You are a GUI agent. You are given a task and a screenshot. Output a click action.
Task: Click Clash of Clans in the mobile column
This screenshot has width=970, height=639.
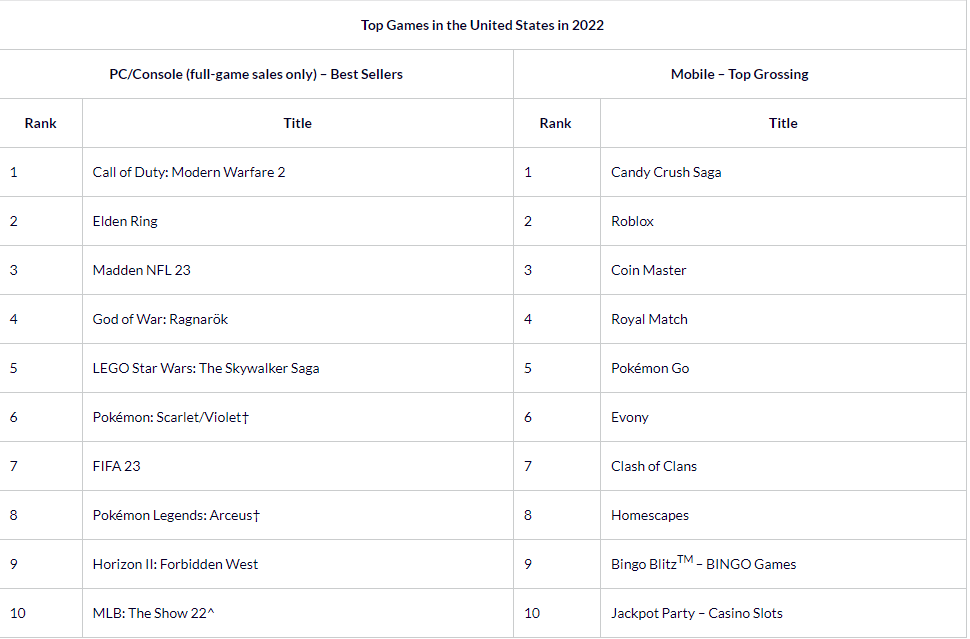[x=654, y=466]
